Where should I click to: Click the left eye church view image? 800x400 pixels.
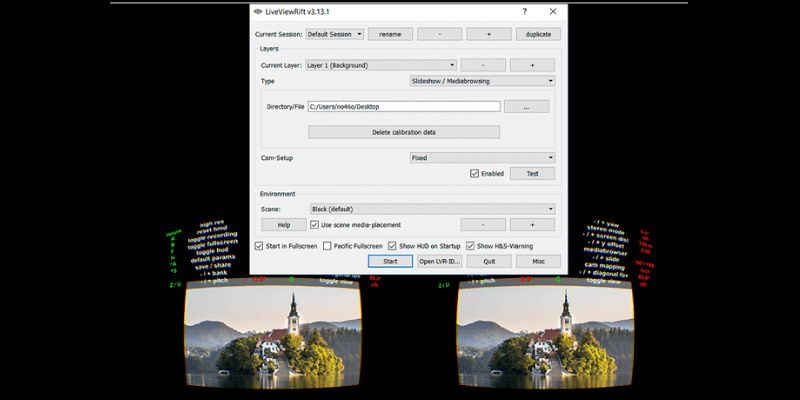tap(273, 334)
